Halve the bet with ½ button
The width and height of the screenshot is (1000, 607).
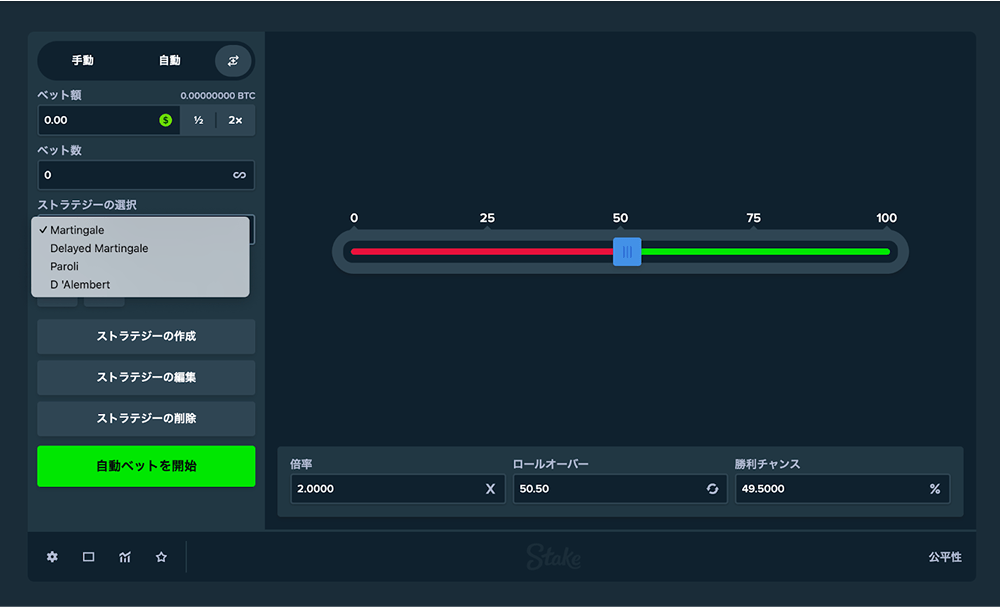coord(198,120)
